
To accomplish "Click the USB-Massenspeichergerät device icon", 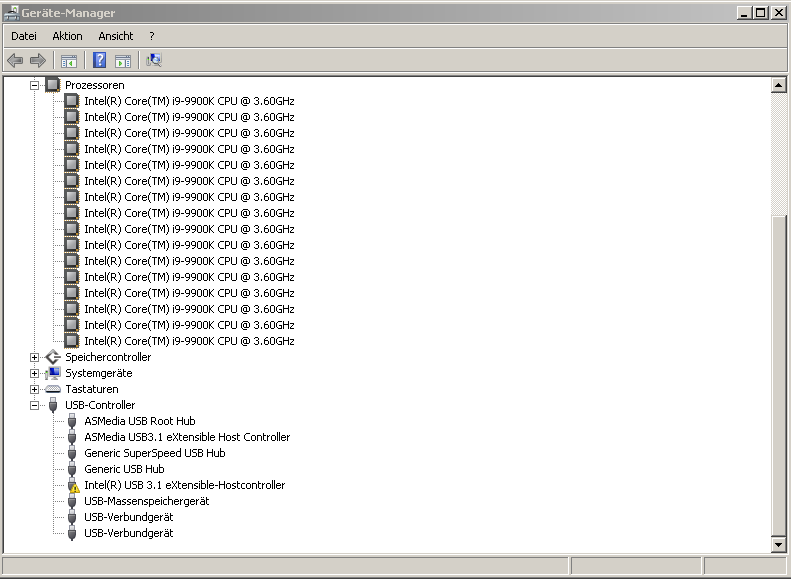I will point(72,501).
